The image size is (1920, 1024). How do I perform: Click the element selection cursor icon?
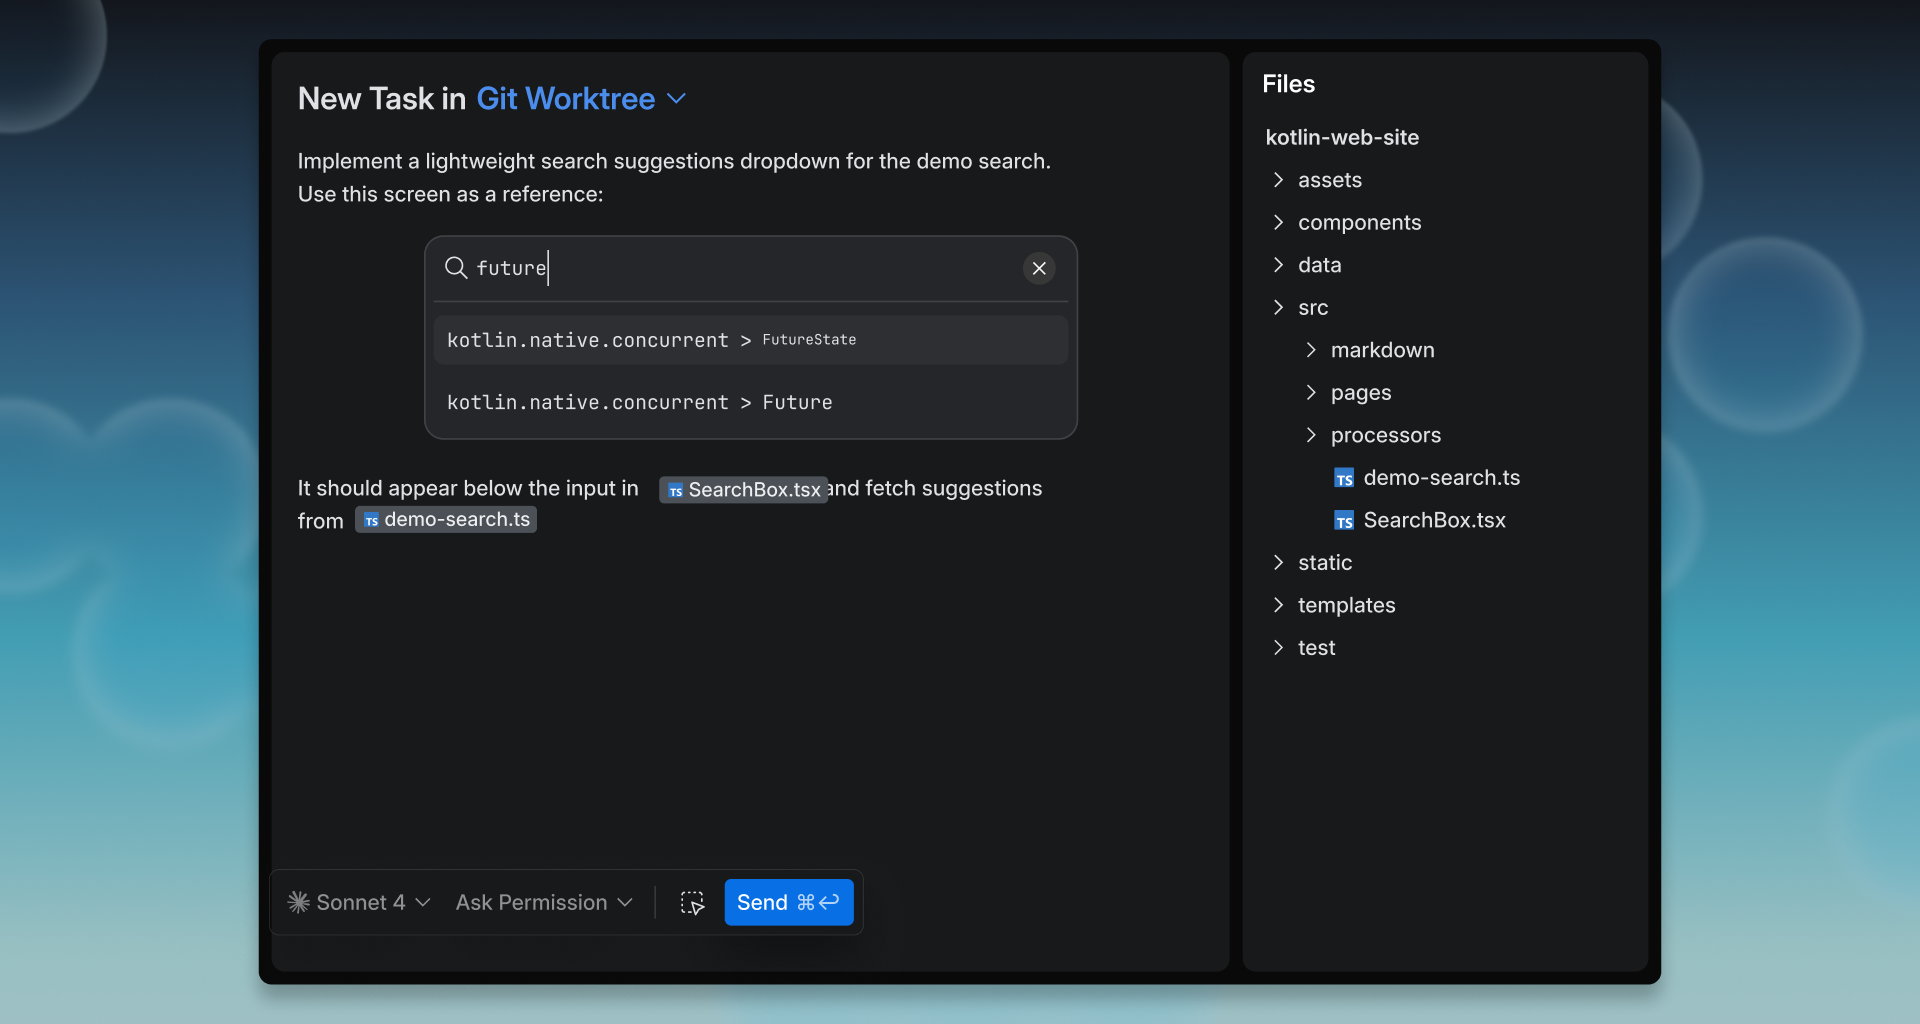point(692,903)
